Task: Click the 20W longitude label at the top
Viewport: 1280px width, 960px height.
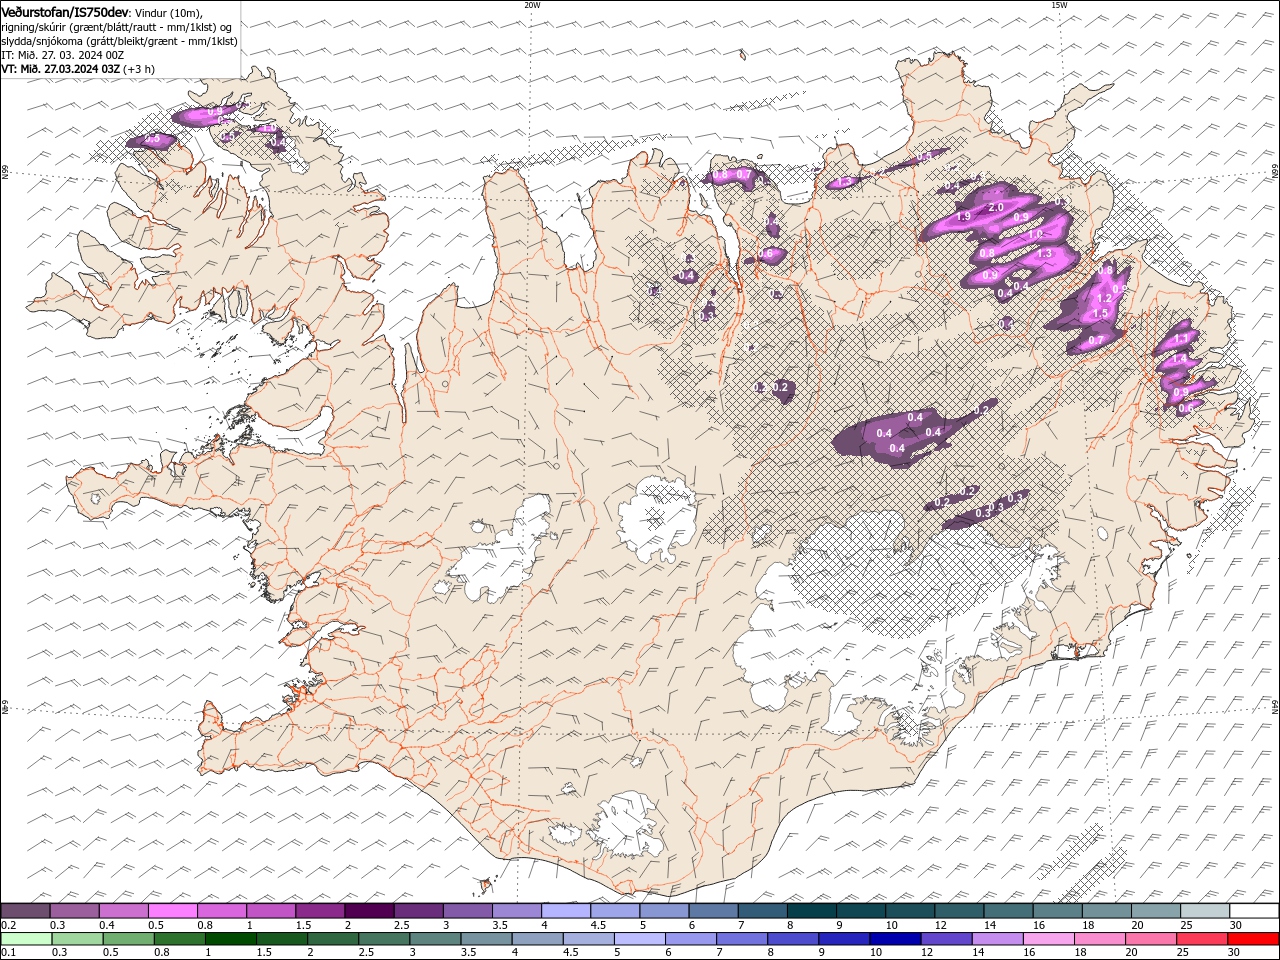Action: click(532, 5)
